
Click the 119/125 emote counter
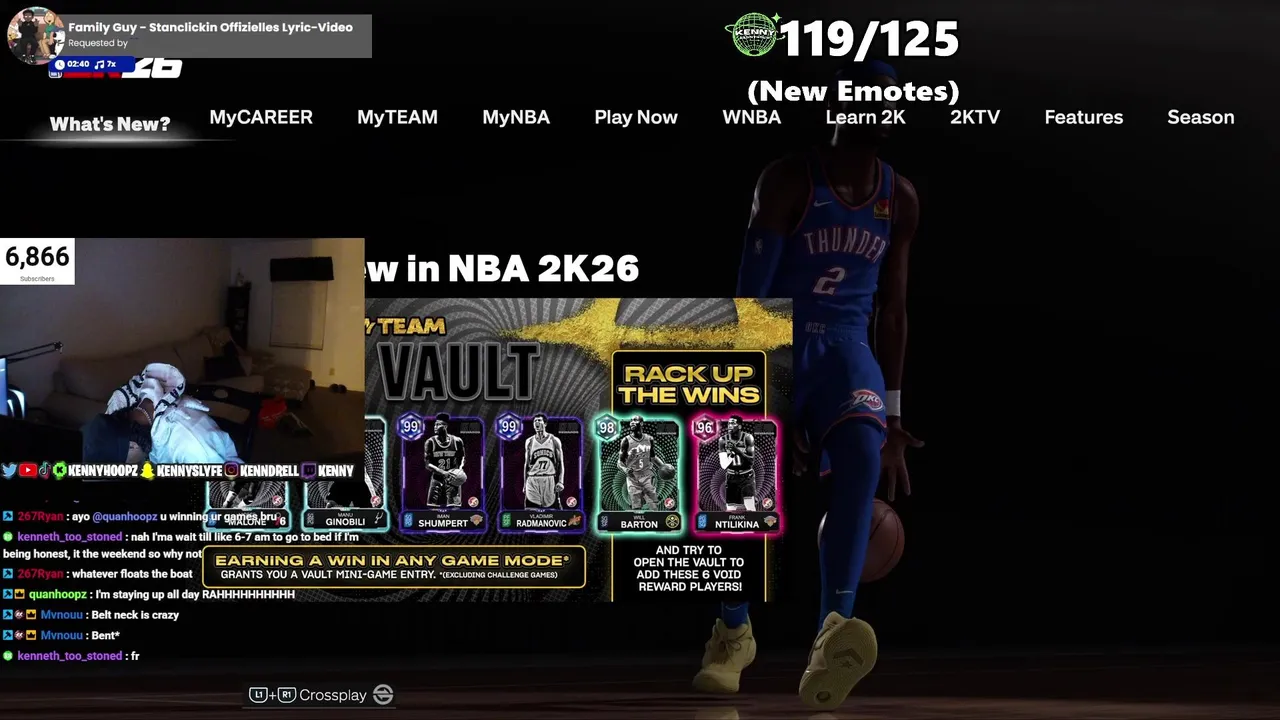point(869,40)
